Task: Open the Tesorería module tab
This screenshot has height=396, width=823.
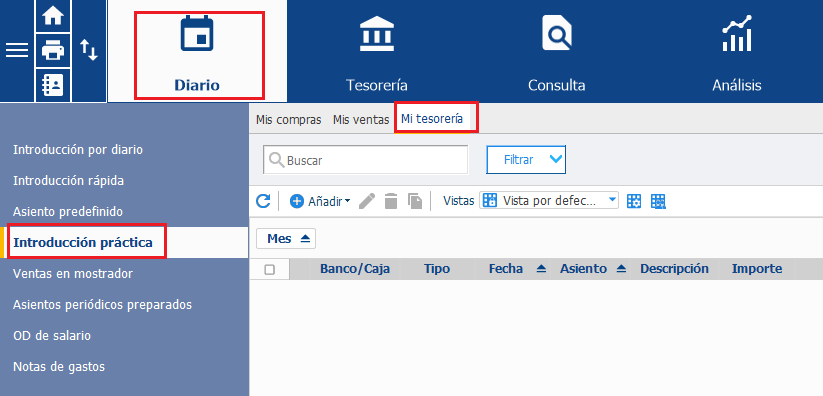Action: [376, 51]
